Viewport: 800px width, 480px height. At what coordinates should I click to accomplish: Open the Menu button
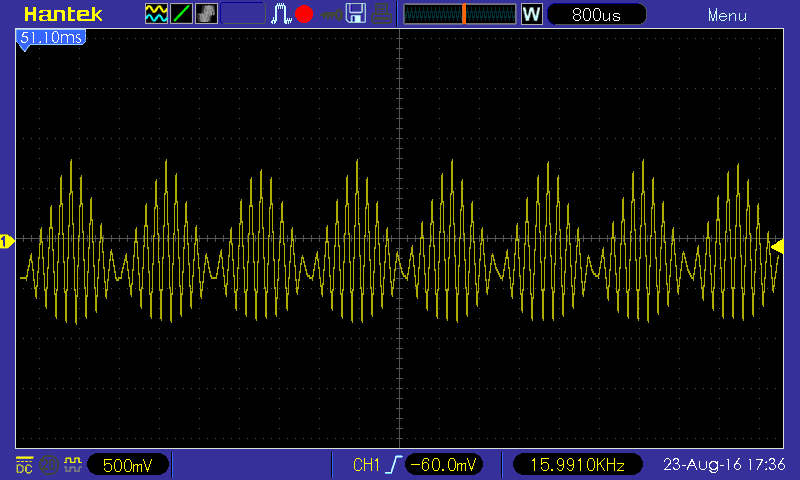tap(727, 15)
